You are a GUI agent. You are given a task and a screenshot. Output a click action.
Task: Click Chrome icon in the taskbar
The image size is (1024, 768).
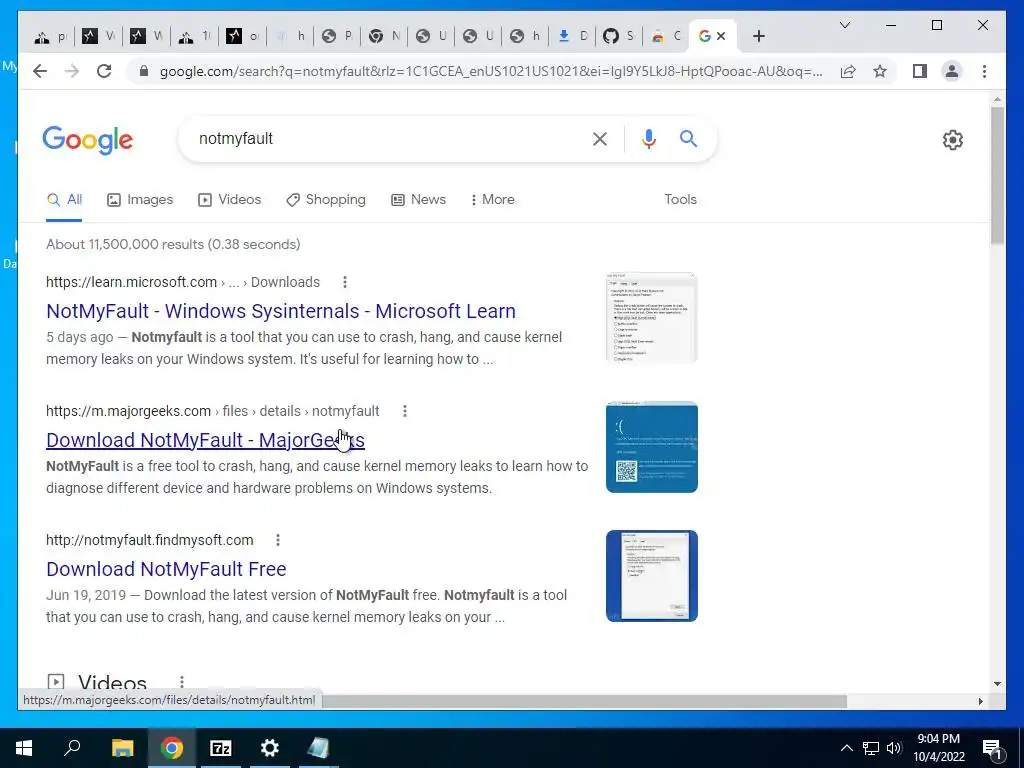coord(172,748)
